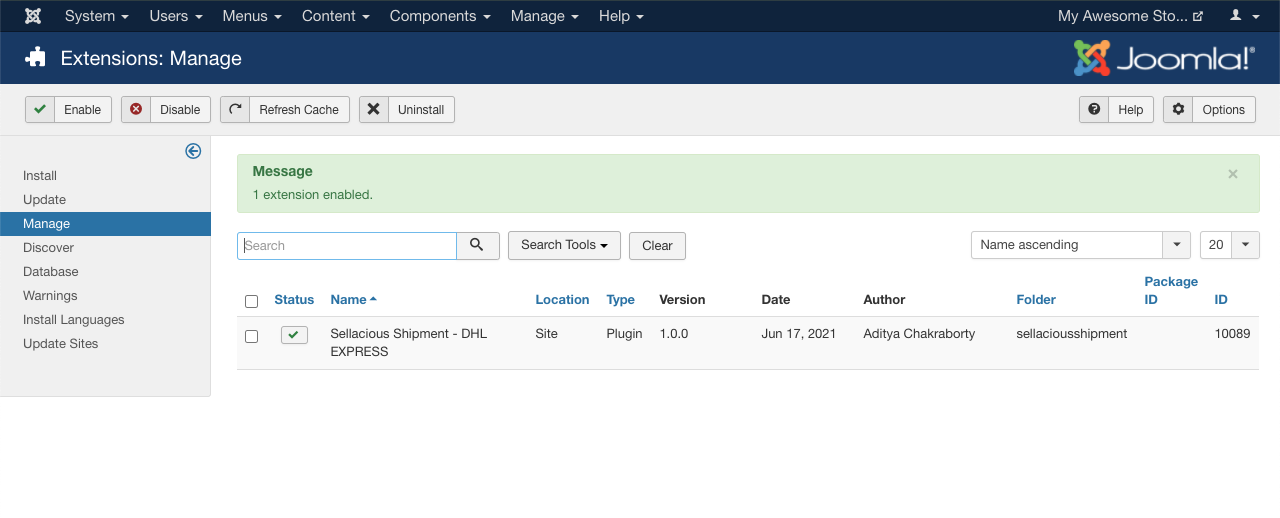Collapse the sidebar with the arrow icon
This screenshot has height=518, width=1280.
pos(193,151)
